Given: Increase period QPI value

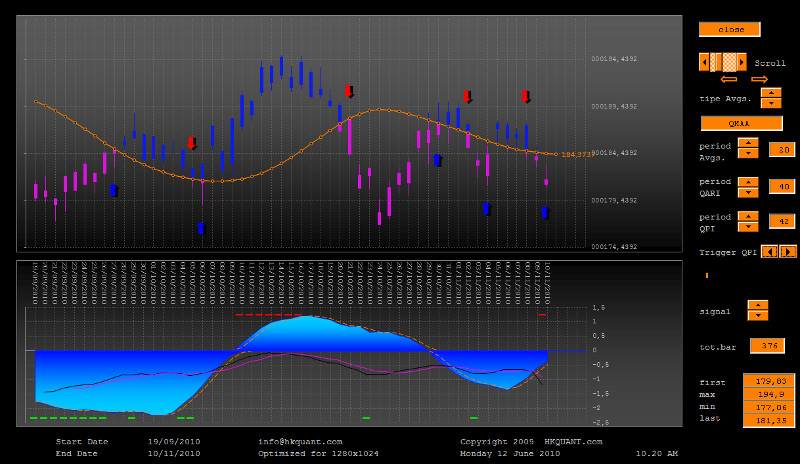Looking at the screenshot, I should [x=748, y=216].
